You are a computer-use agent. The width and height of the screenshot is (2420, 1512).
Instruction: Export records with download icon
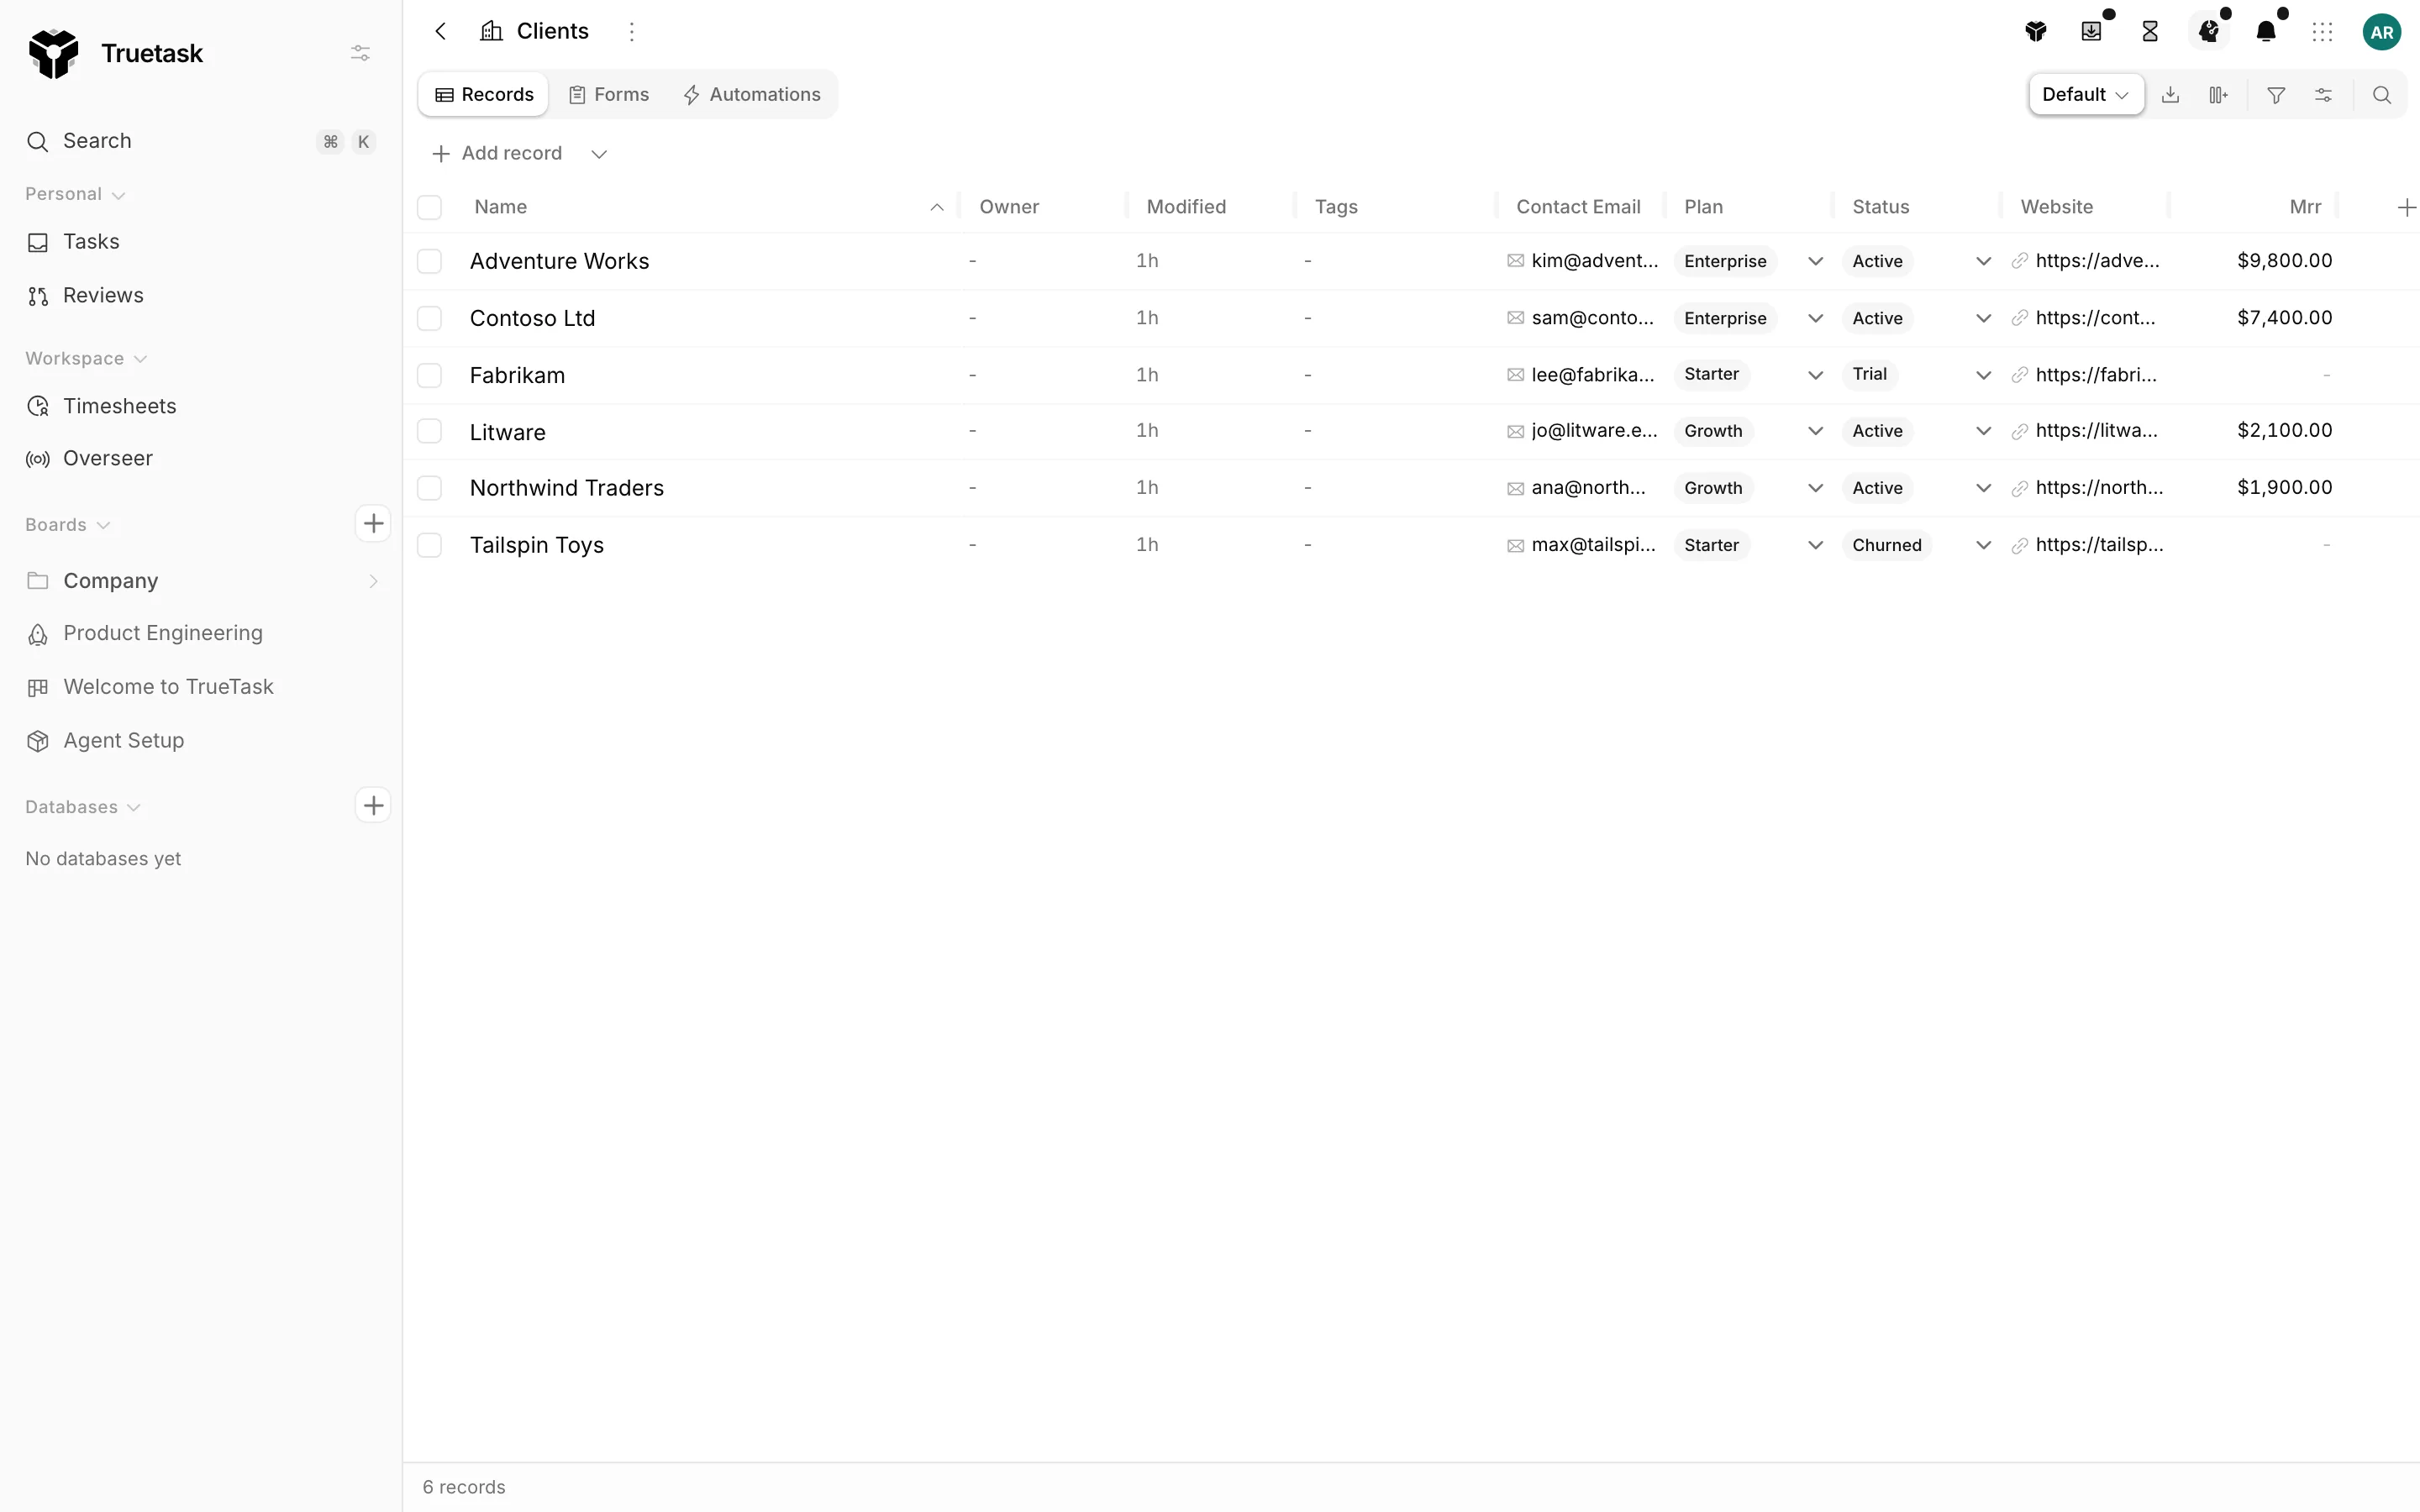click(2170, 95)
